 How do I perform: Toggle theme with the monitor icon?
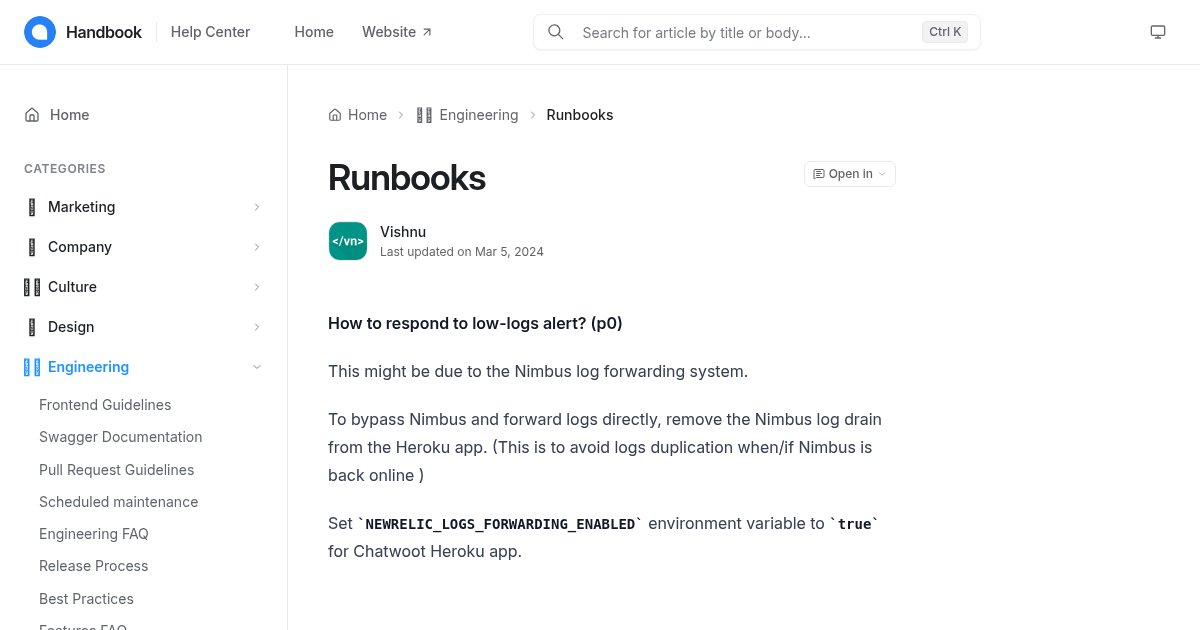pyautogui.click(x=1158, y=32)
